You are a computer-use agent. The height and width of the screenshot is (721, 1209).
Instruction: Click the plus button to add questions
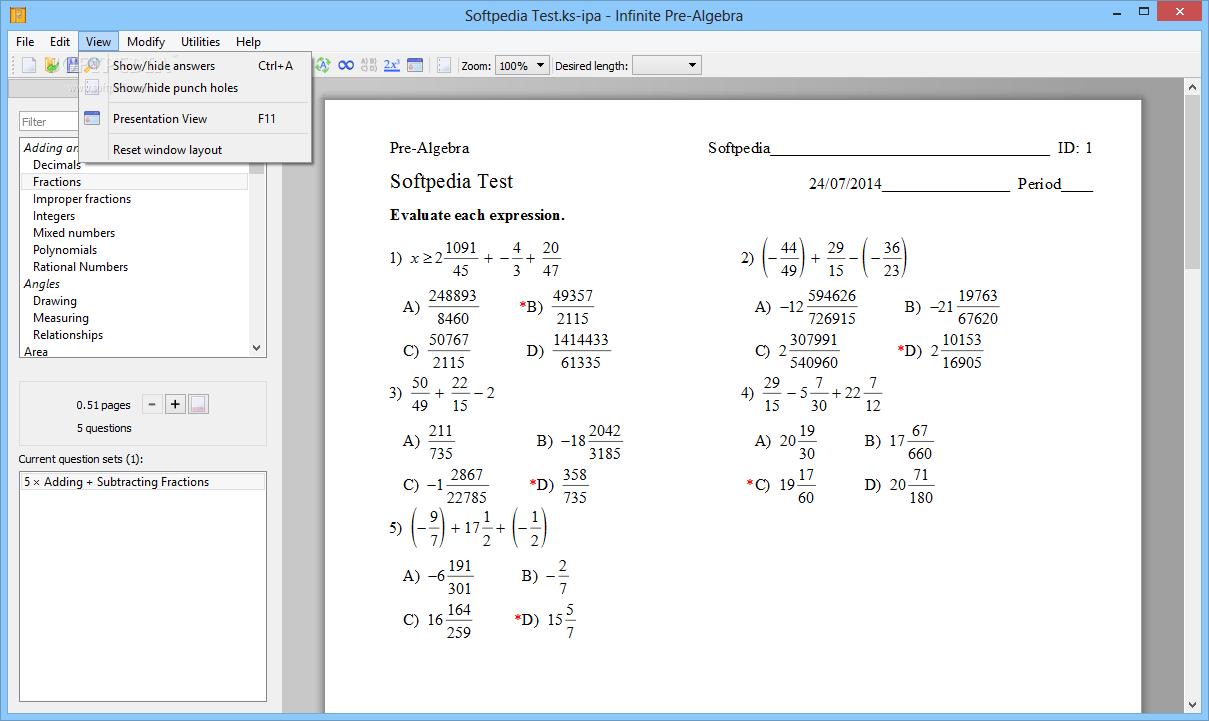pos(175,404)
